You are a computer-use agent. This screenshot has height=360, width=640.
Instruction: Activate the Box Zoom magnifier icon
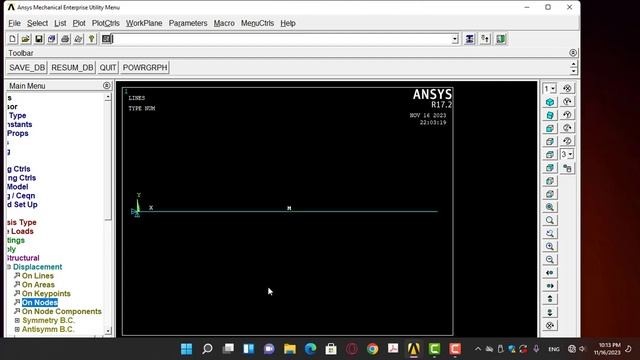pos(550,220)
